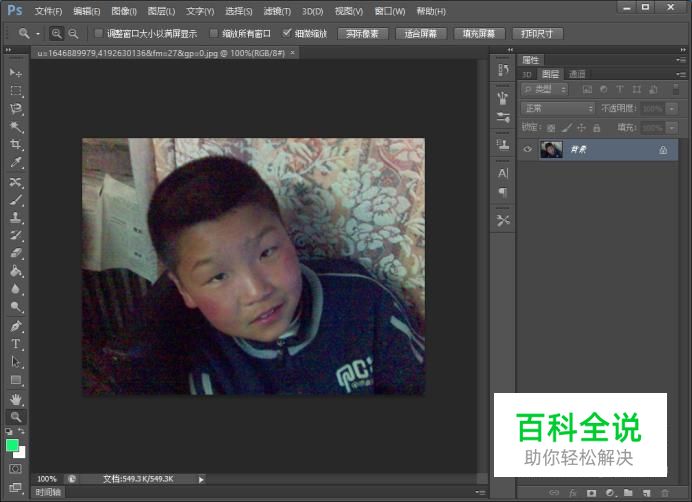Toggle lock image pixels brush icon

tap(567, 128)
